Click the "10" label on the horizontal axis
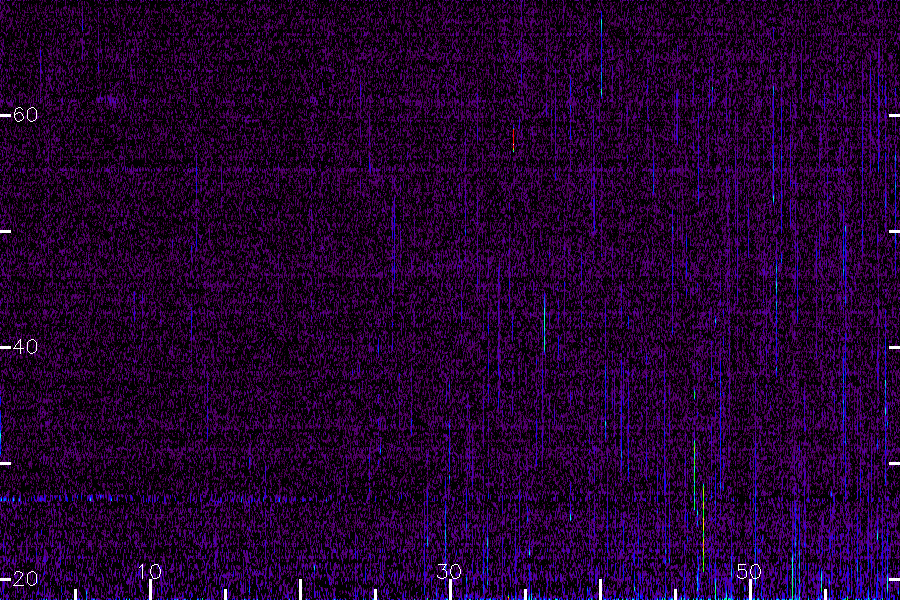 [x=150, y=571]
